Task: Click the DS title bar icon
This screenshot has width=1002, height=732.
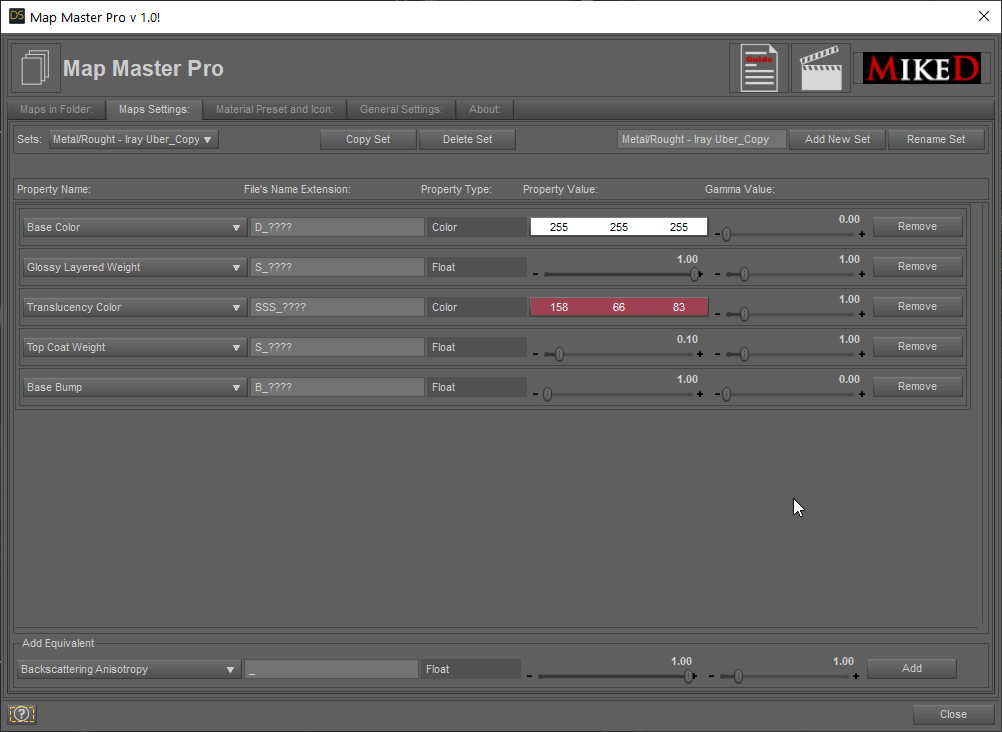Action: [17, 16]
